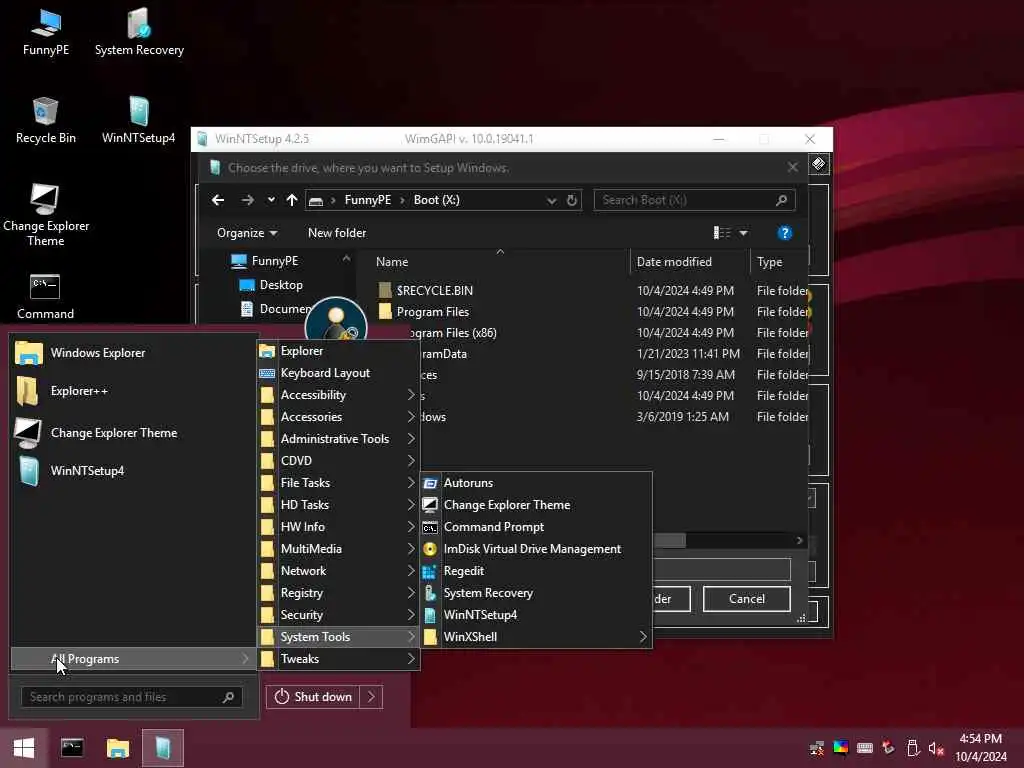1024x768 pixels.
Task: Open Autoruns in System Tools submenu
Action: point(536,483)
